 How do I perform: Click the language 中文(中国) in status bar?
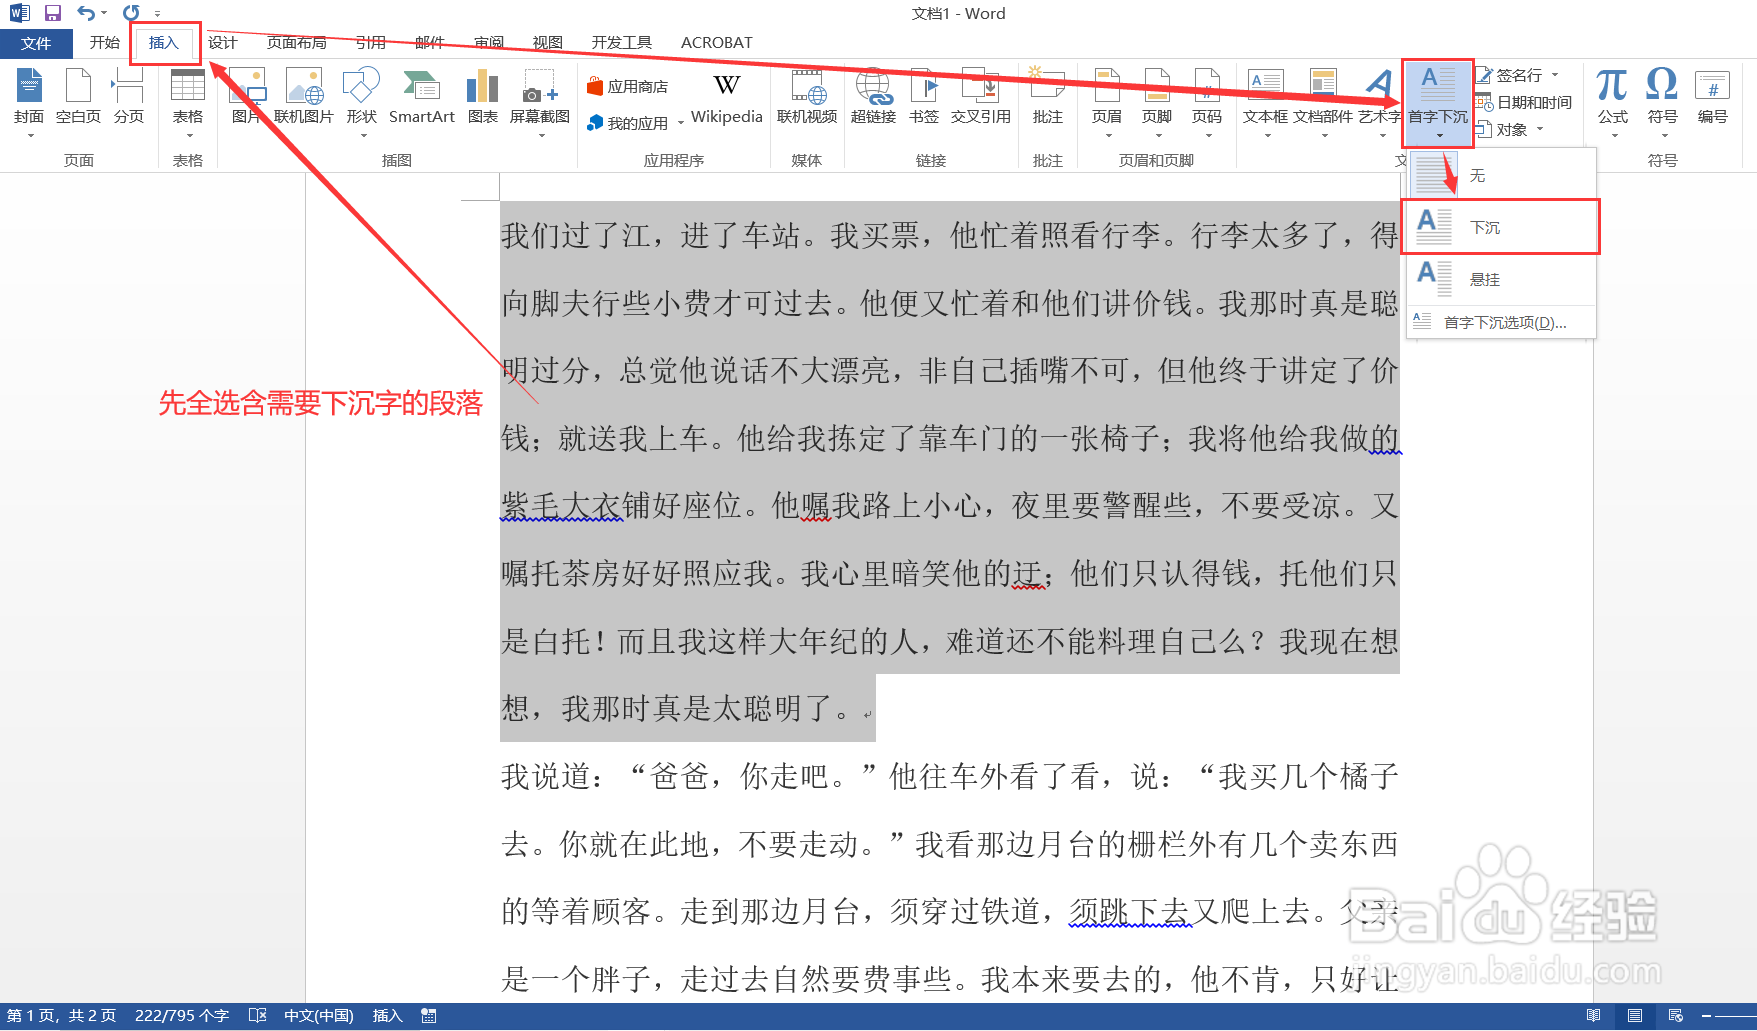tap(318, 1016)
